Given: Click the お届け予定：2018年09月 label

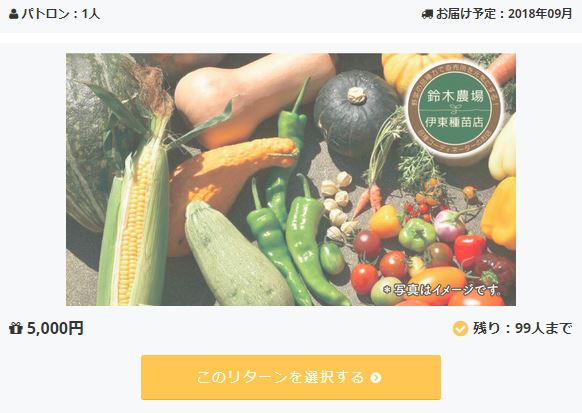Looking at the screenshot, I should click(x=504, y=14).
